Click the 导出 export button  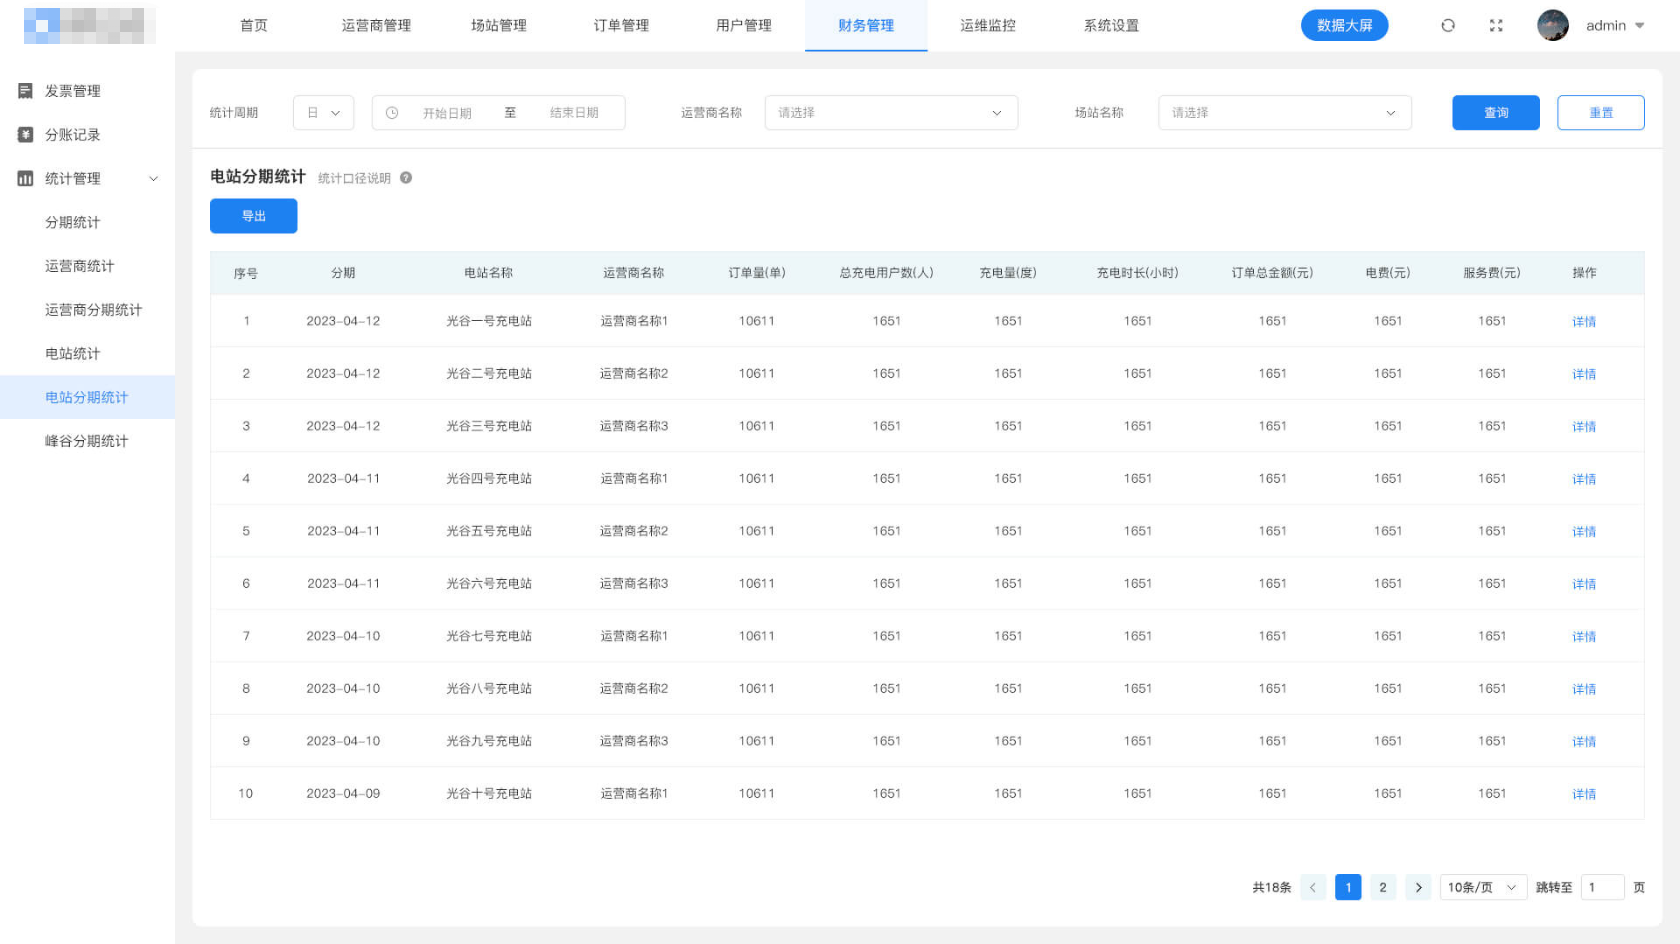pyautogui.click(x=253, y=216)
